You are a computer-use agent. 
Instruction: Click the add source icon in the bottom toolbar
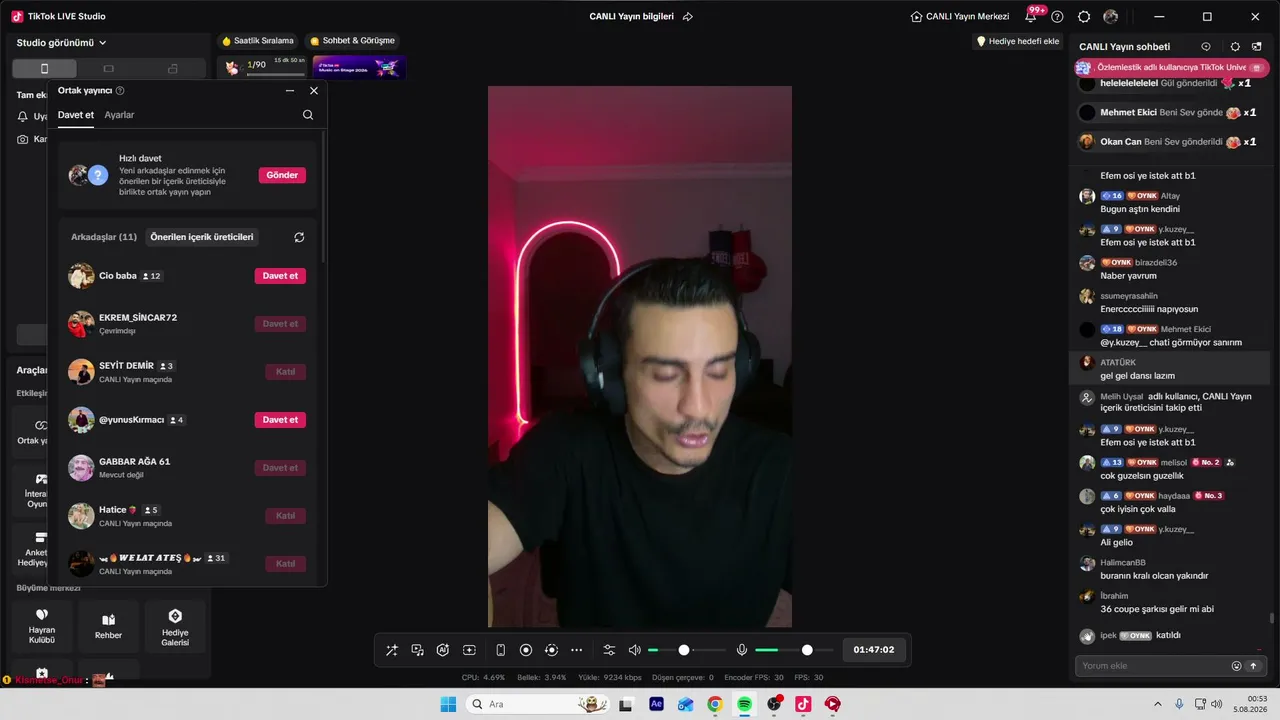[x=469, y=650]
